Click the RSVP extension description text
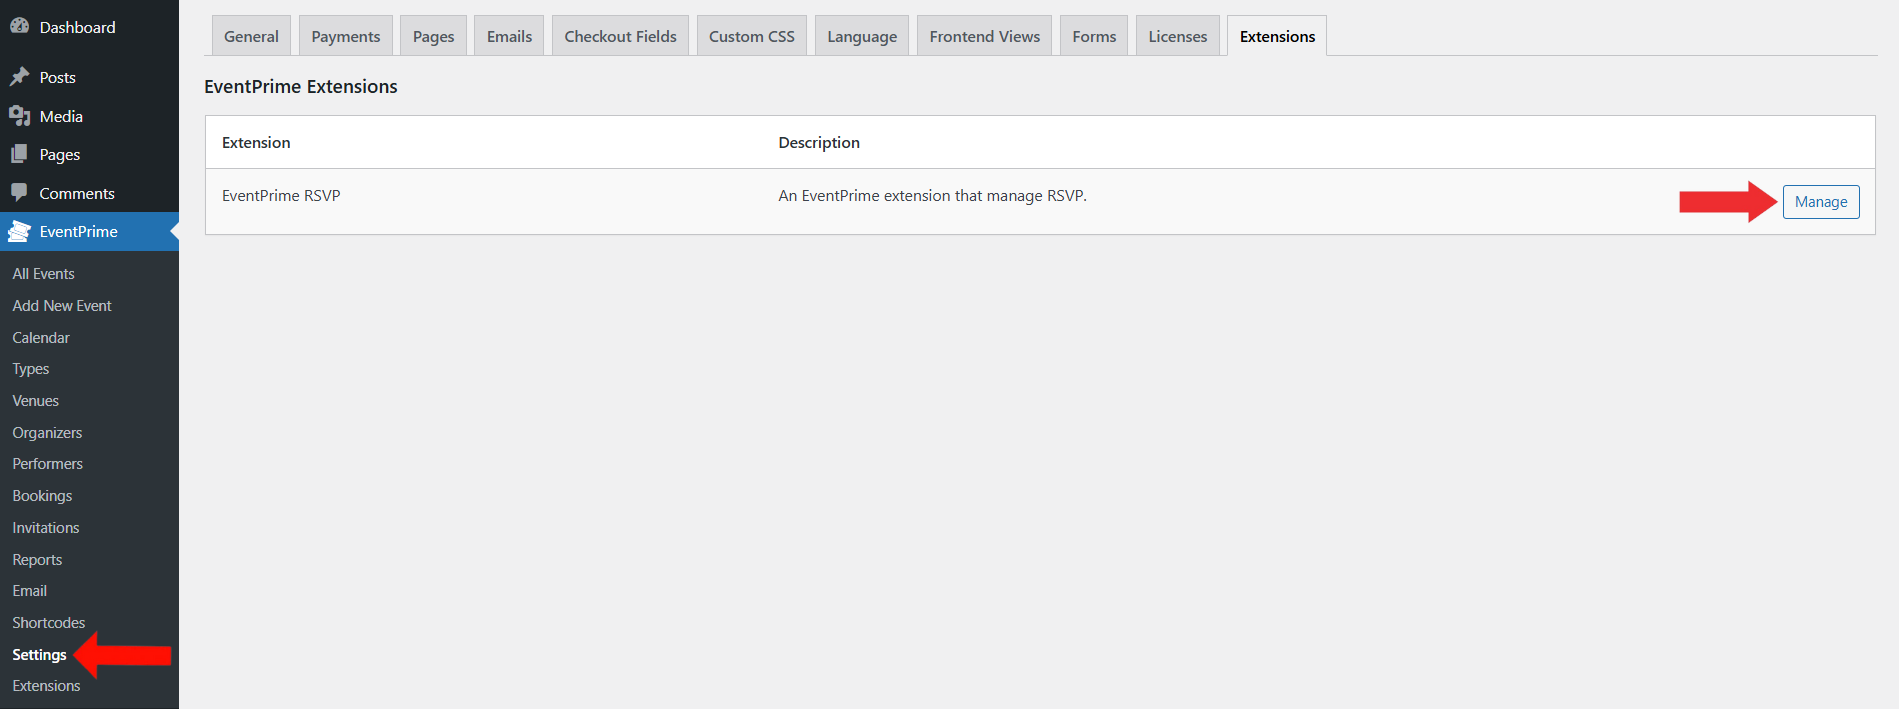This screenshot has height=709, width=1899. click(932, 196)
